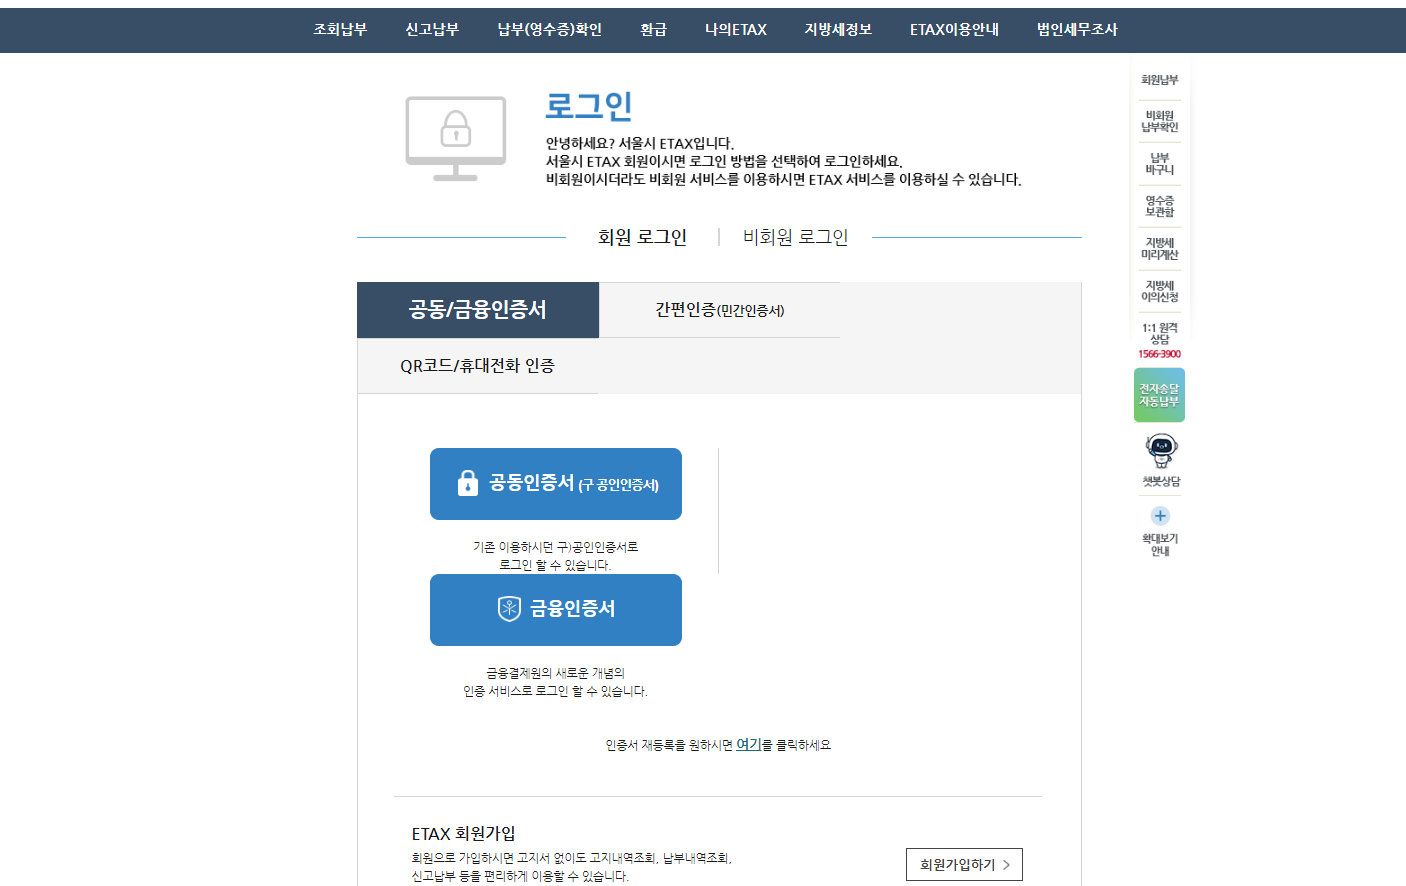
Task: Open the 신고납부 menu
Action: point(432,30)
